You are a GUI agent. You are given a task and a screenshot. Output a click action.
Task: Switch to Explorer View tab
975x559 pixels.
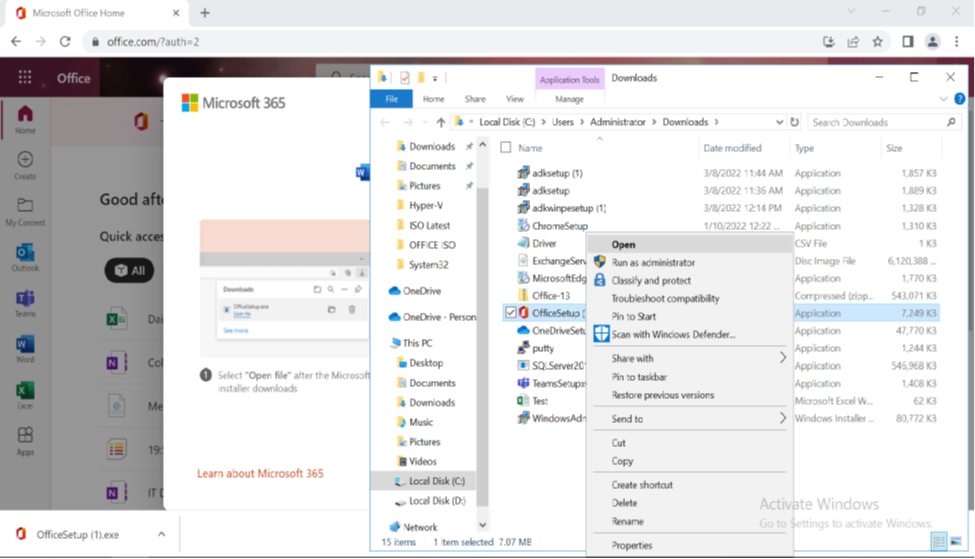(515, 99)
